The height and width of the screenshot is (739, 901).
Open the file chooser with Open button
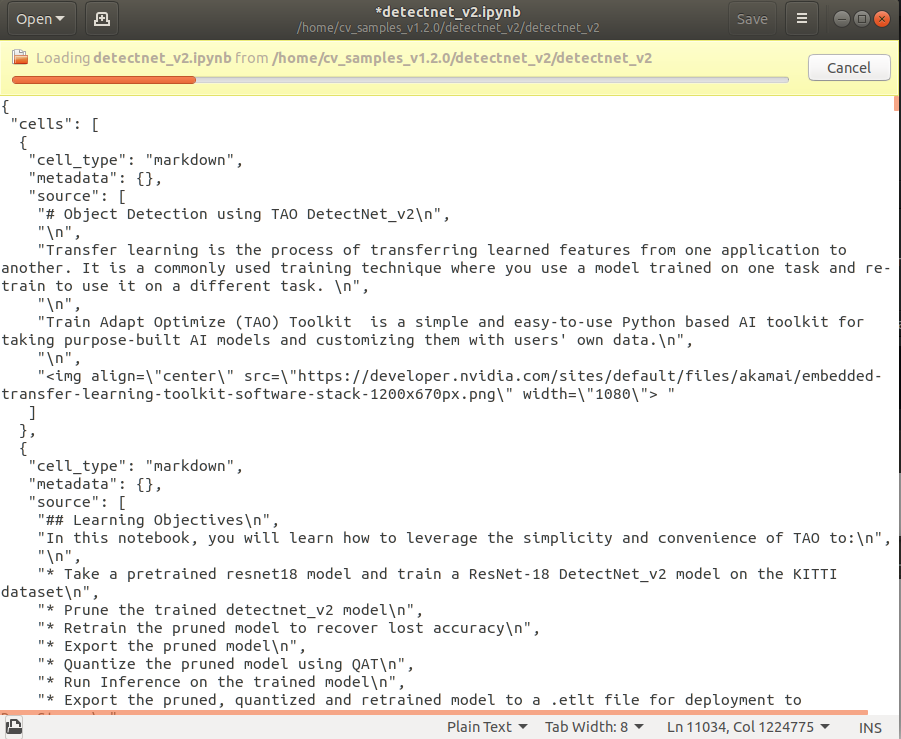(x=40, y=19)
